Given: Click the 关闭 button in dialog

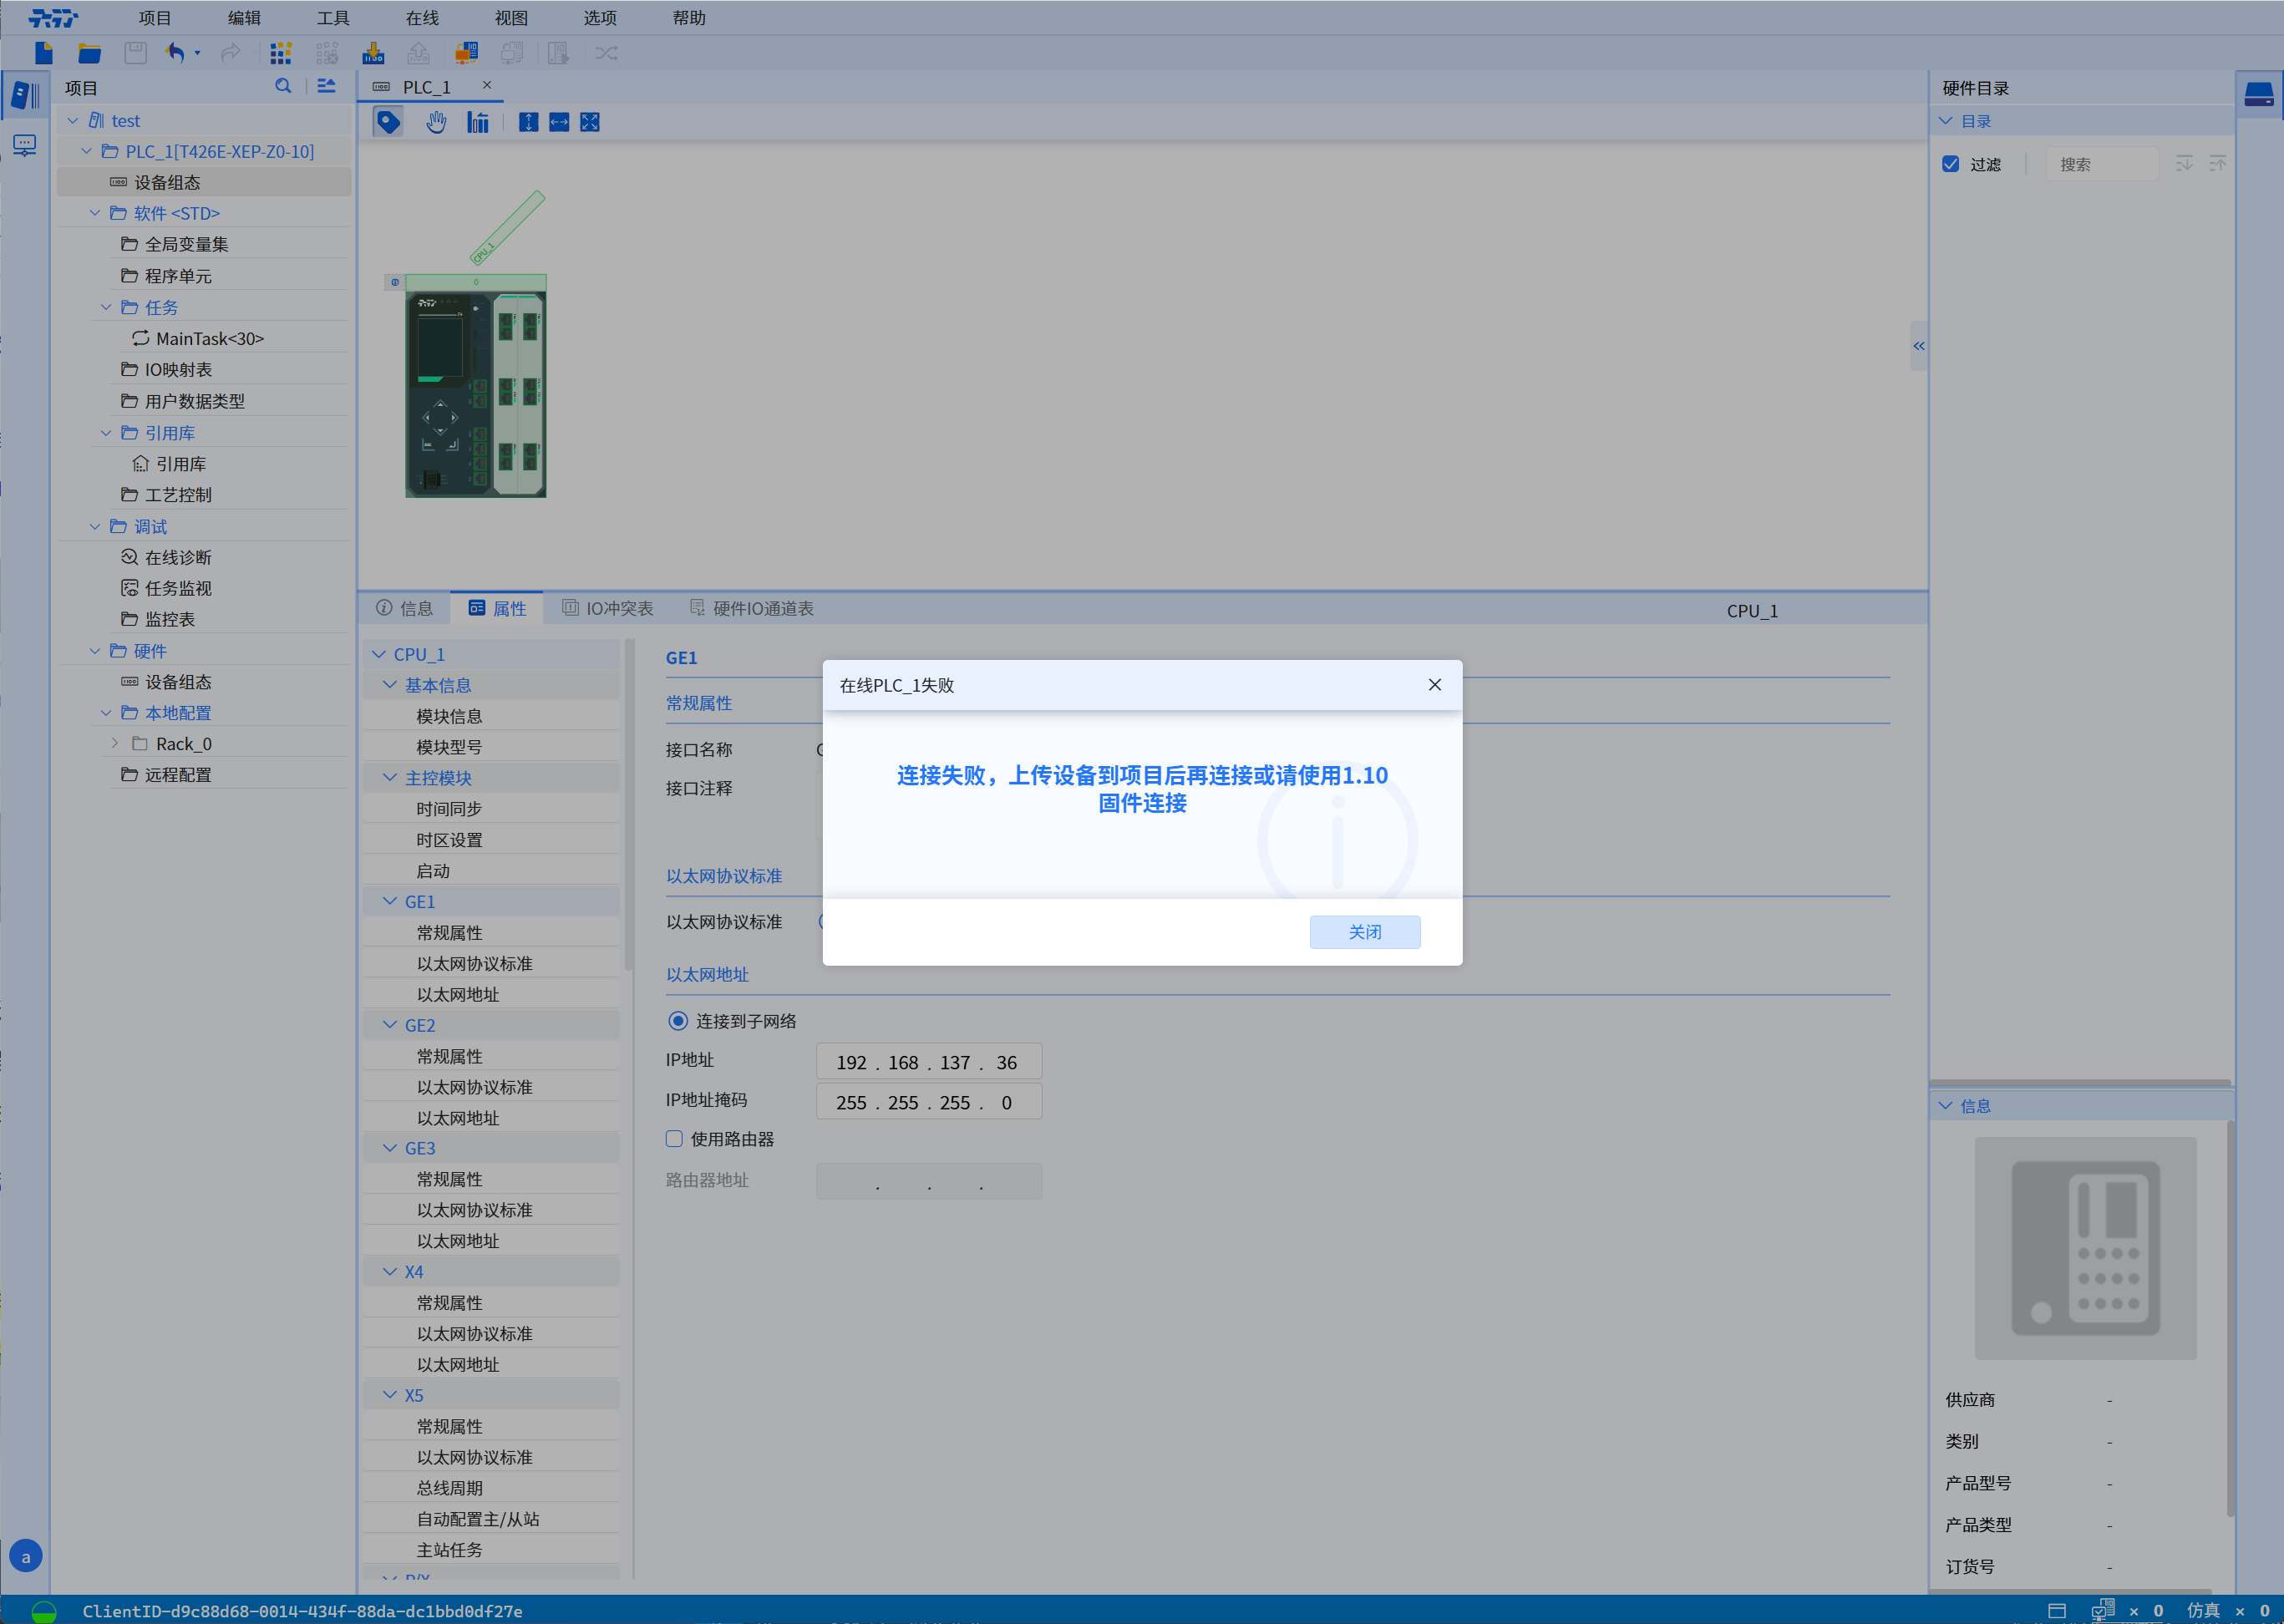Looking at the screenshot, I should [1364, 932].
